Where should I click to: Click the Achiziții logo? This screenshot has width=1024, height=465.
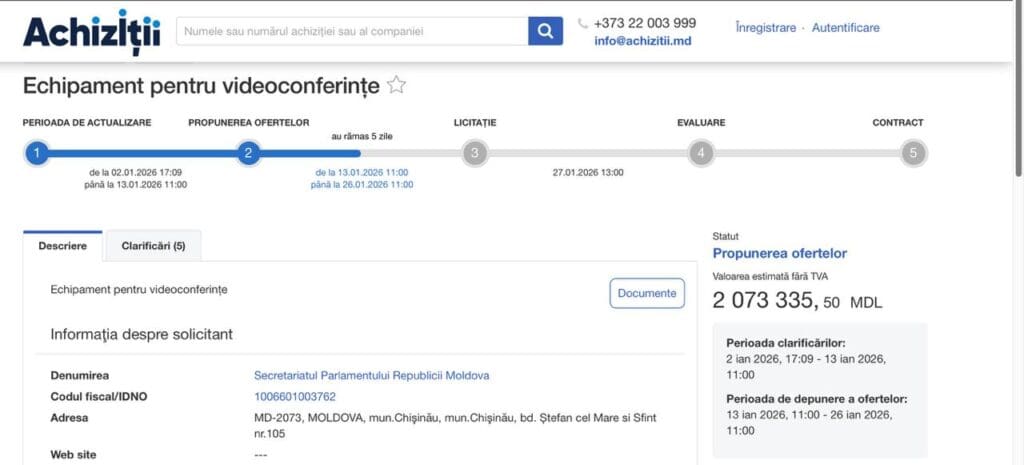click(91, 32)
